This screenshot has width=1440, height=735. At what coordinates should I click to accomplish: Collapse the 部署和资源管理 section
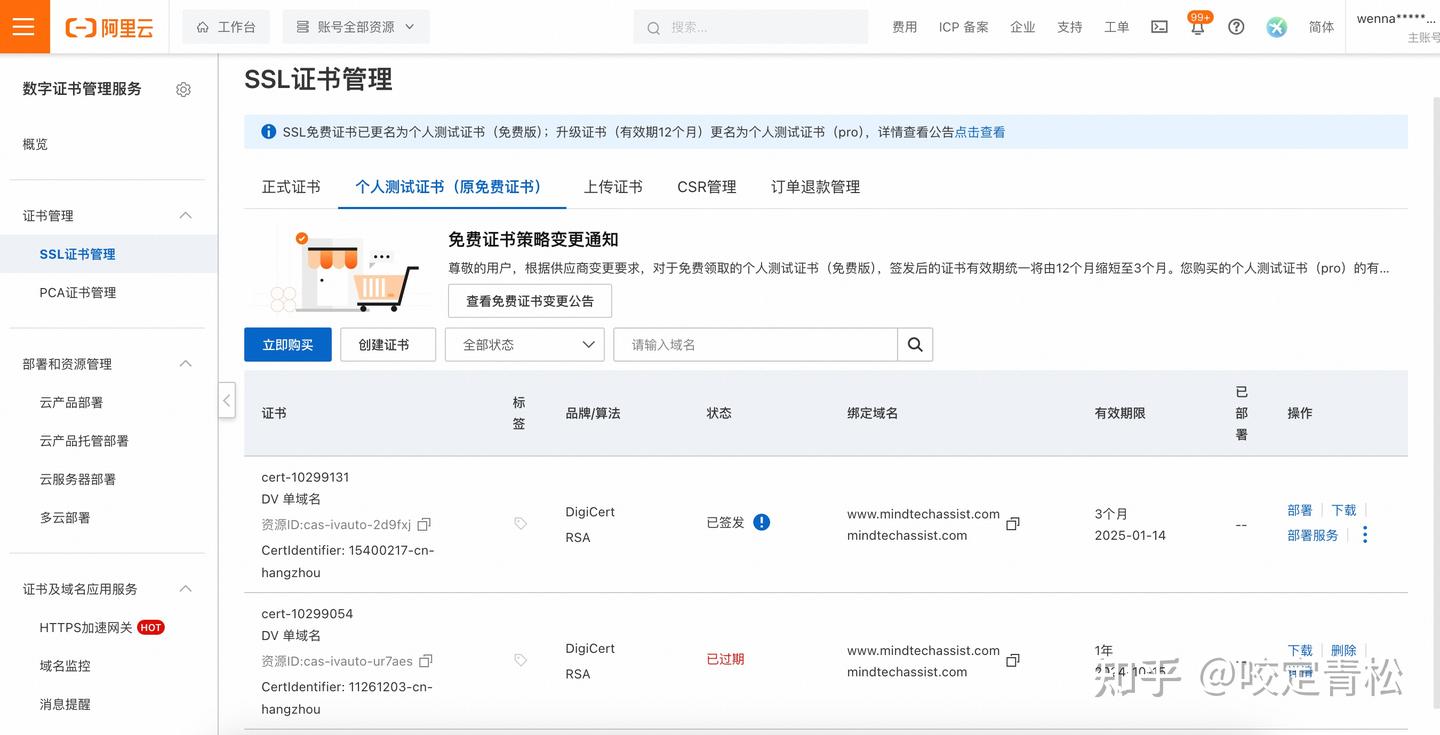click(185, 364)
